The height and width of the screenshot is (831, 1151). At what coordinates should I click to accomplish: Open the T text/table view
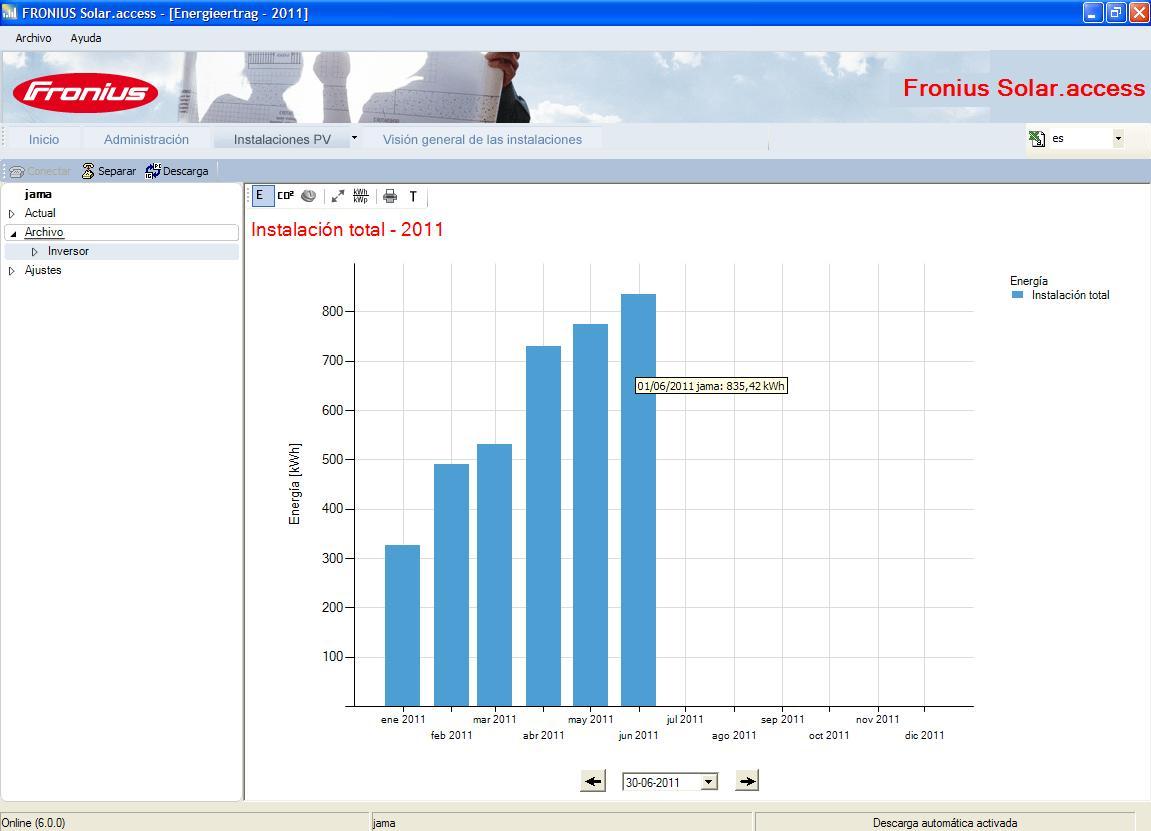pyautogui.click(x=413, y=196)
